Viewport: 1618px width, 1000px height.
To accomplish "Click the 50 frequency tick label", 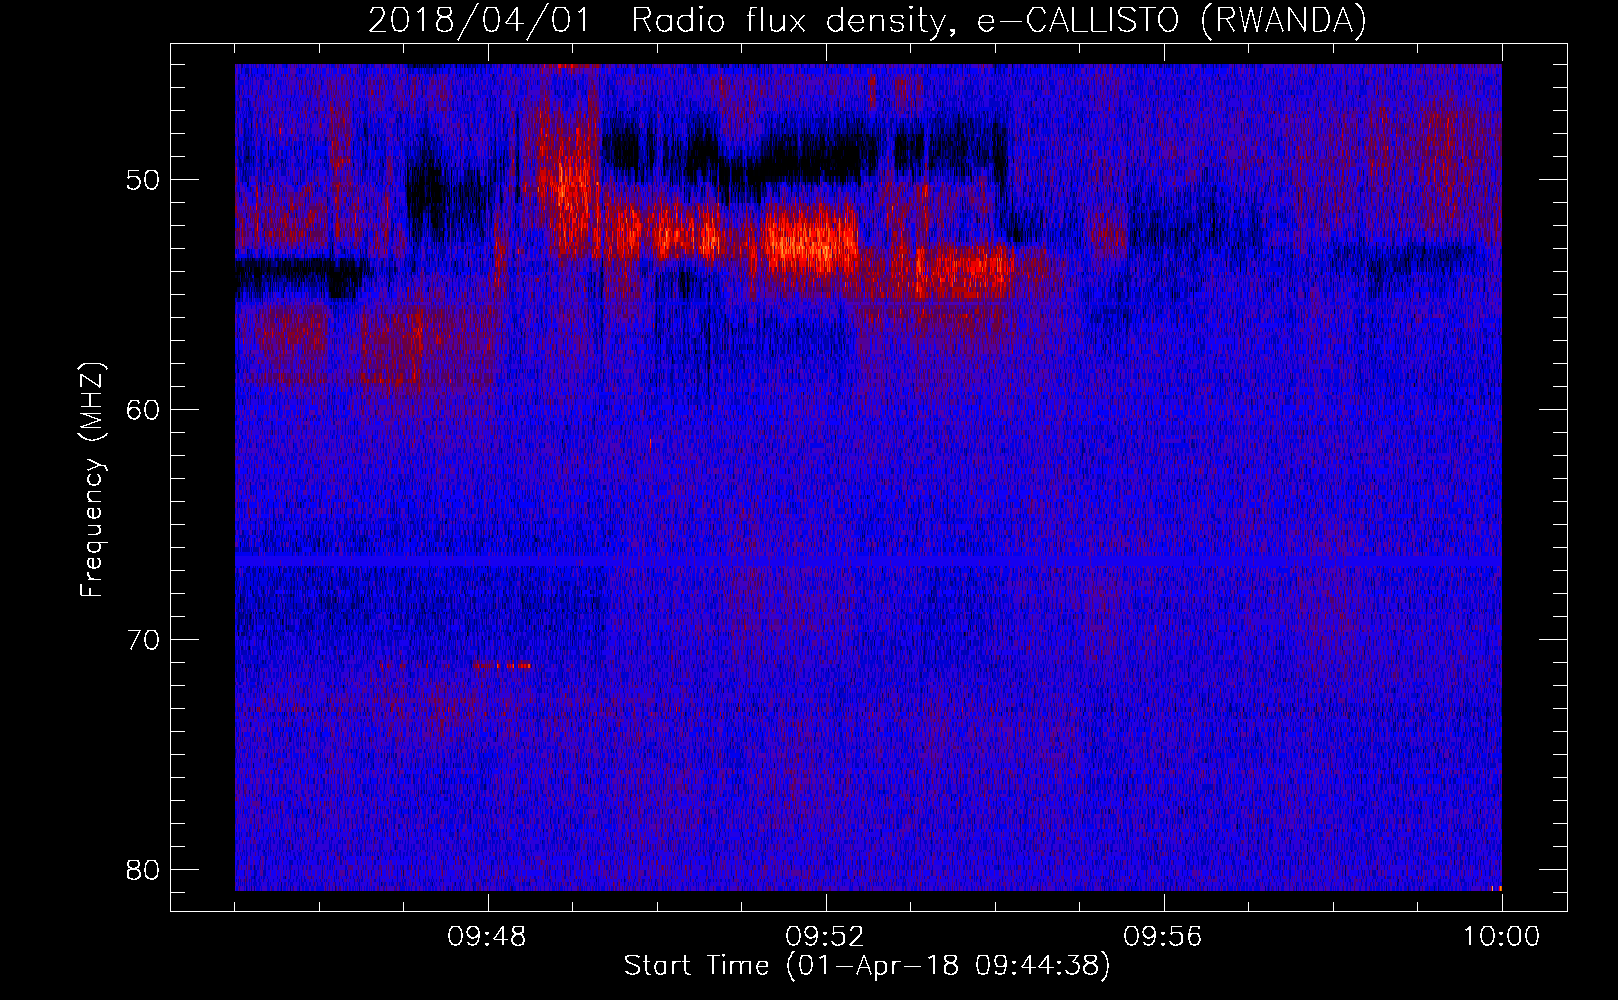I will [143, 180].
